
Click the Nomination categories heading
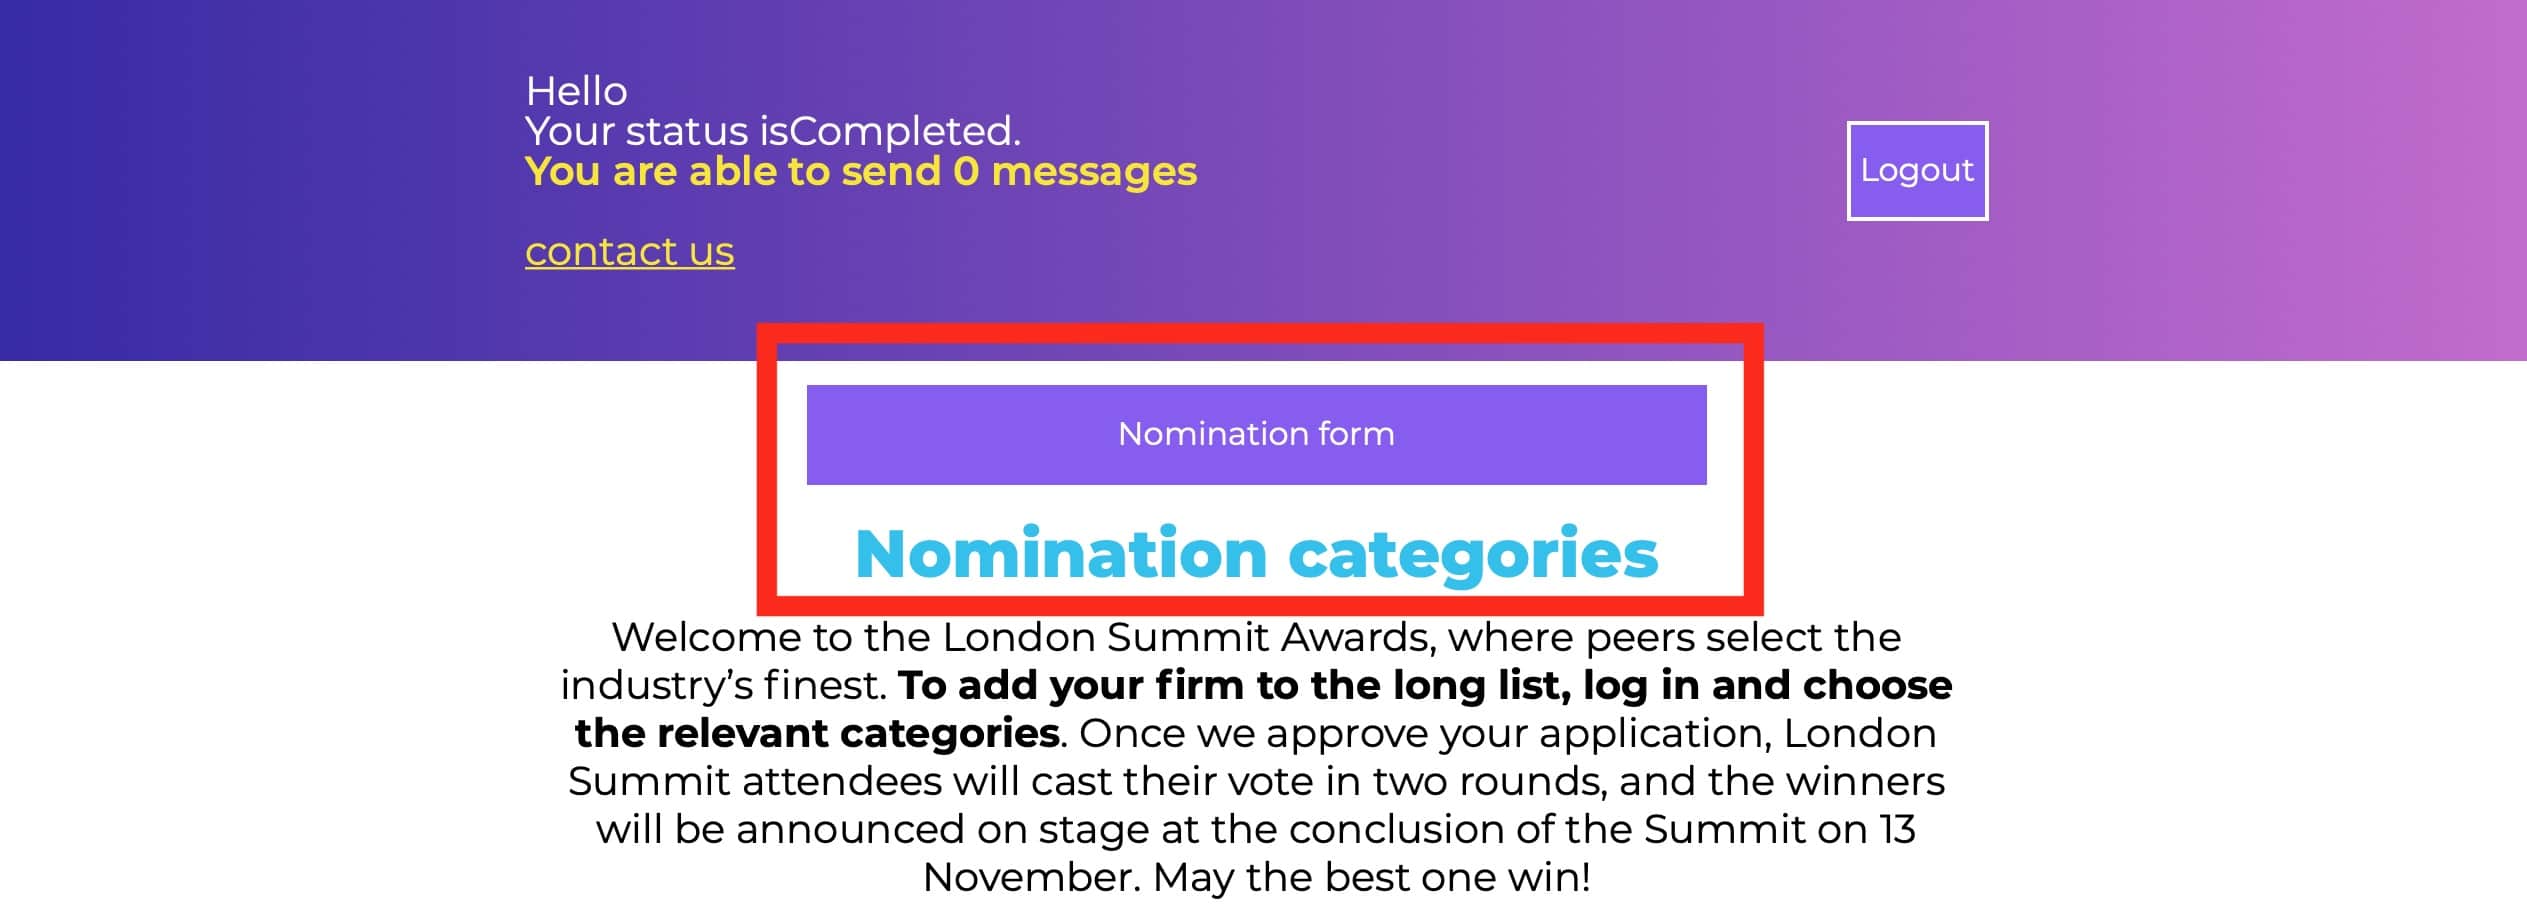[1256, 554]
